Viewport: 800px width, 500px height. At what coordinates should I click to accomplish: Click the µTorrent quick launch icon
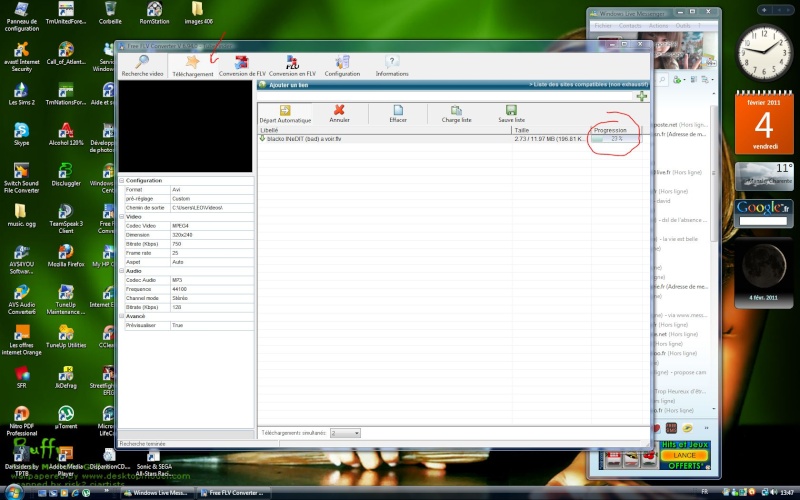tap(86, 493)
